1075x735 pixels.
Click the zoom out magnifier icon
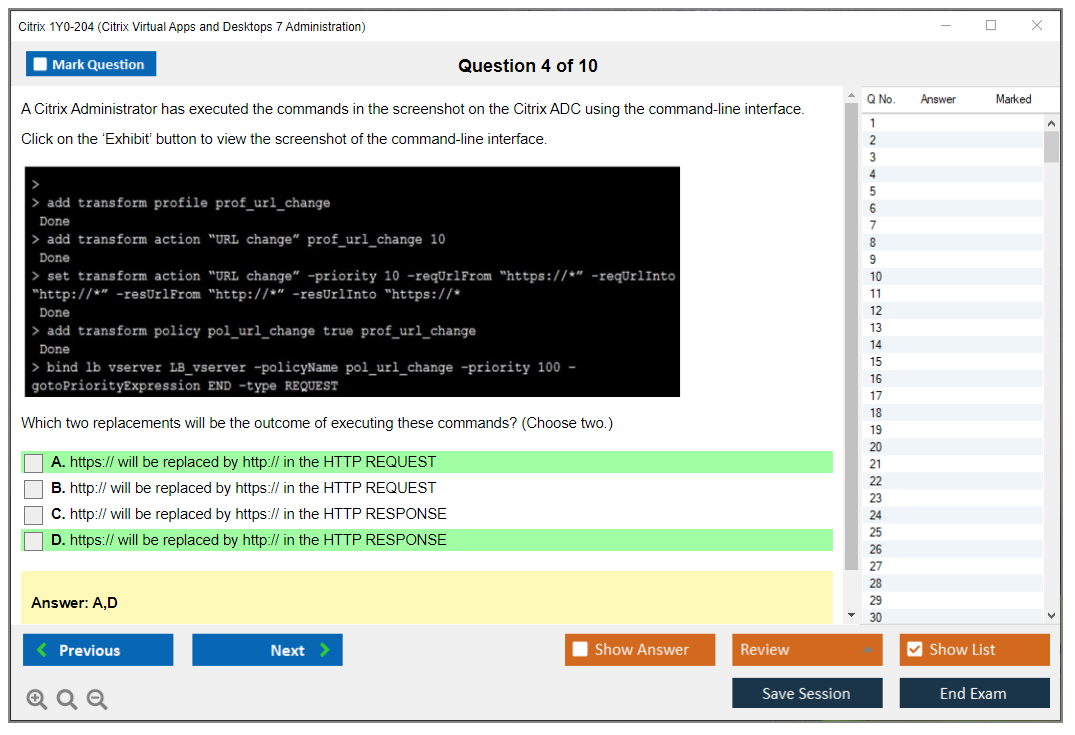coord(97,699)
